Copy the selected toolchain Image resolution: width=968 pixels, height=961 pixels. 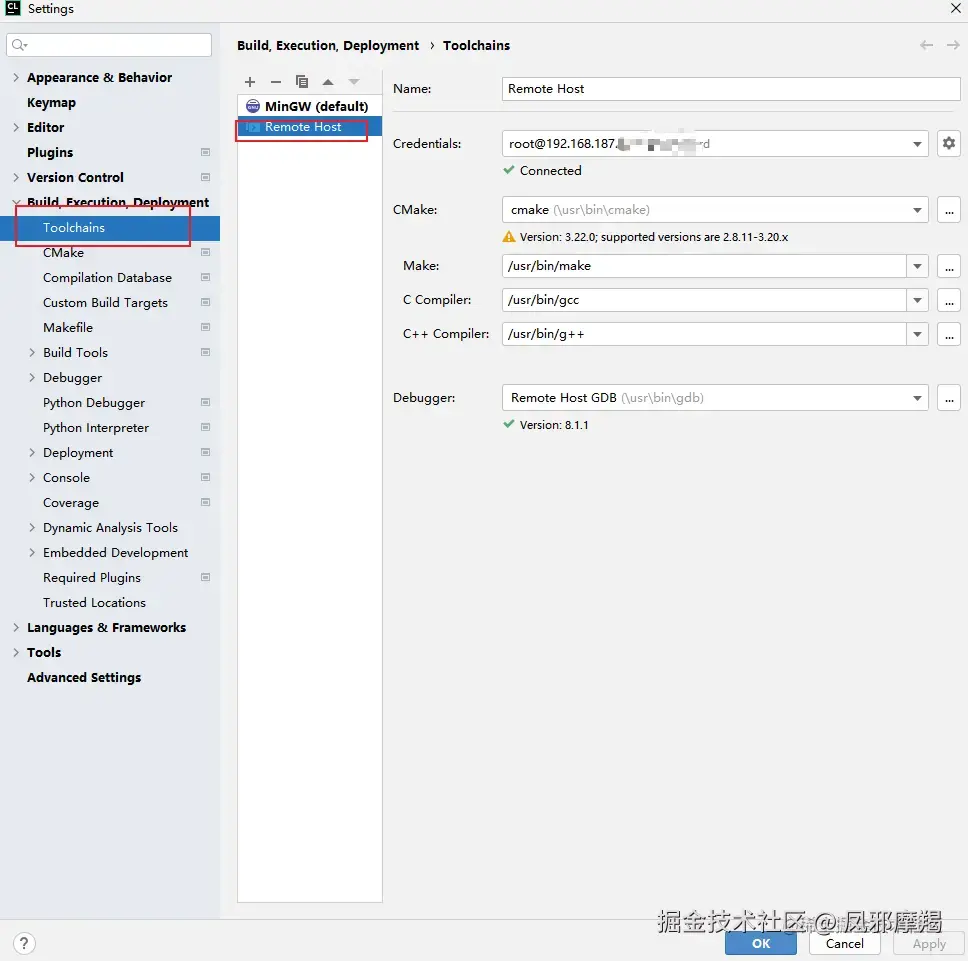tap(302, 82)
